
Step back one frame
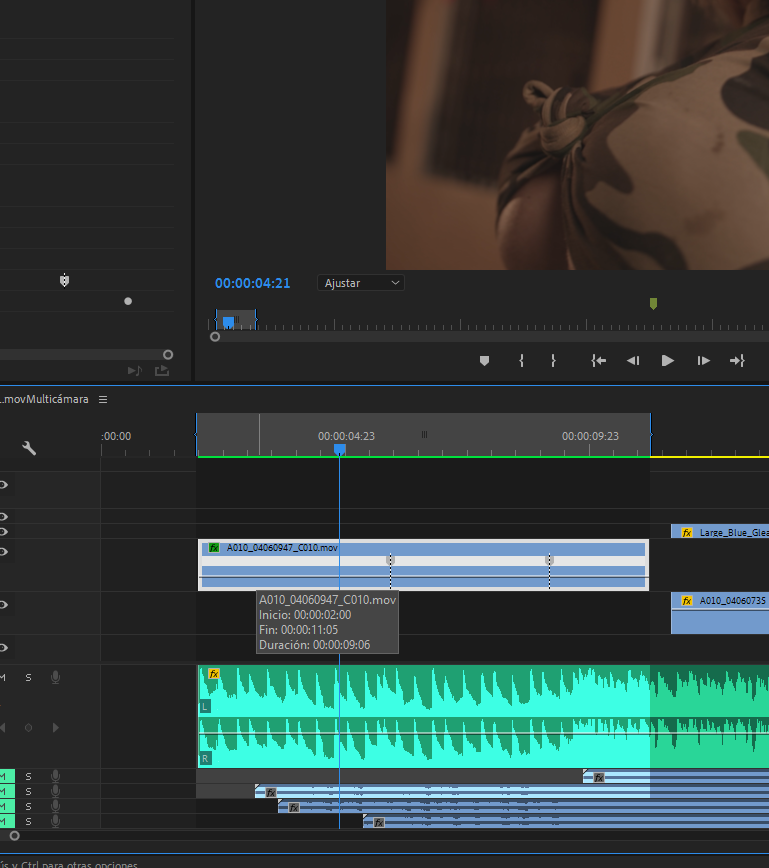click(633, 361)
